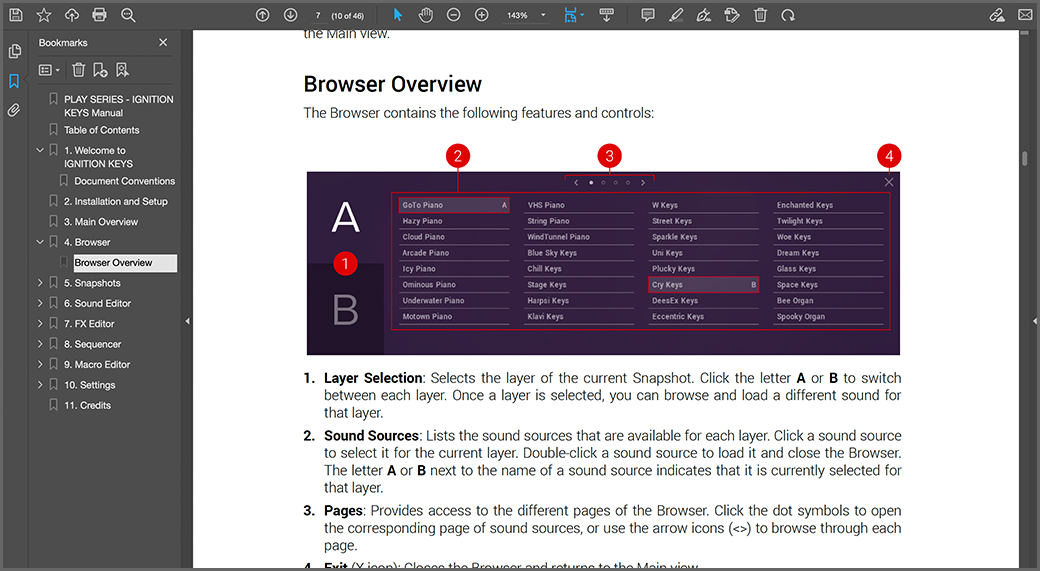Delete the selected bookmark with trash icon
Screen dimensions: 1040x571
tap(78, 70)
